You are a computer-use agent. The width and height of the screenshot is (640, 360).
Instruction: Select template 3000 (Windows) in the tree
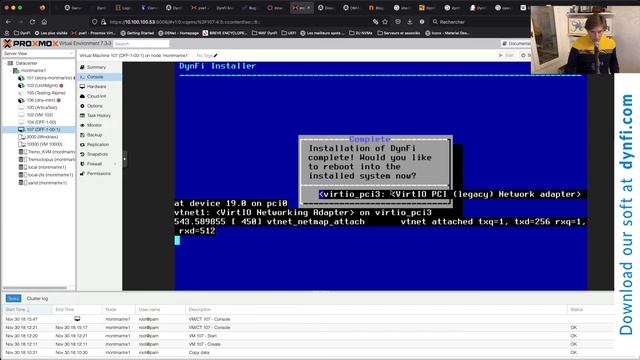(x=42, y=137)
